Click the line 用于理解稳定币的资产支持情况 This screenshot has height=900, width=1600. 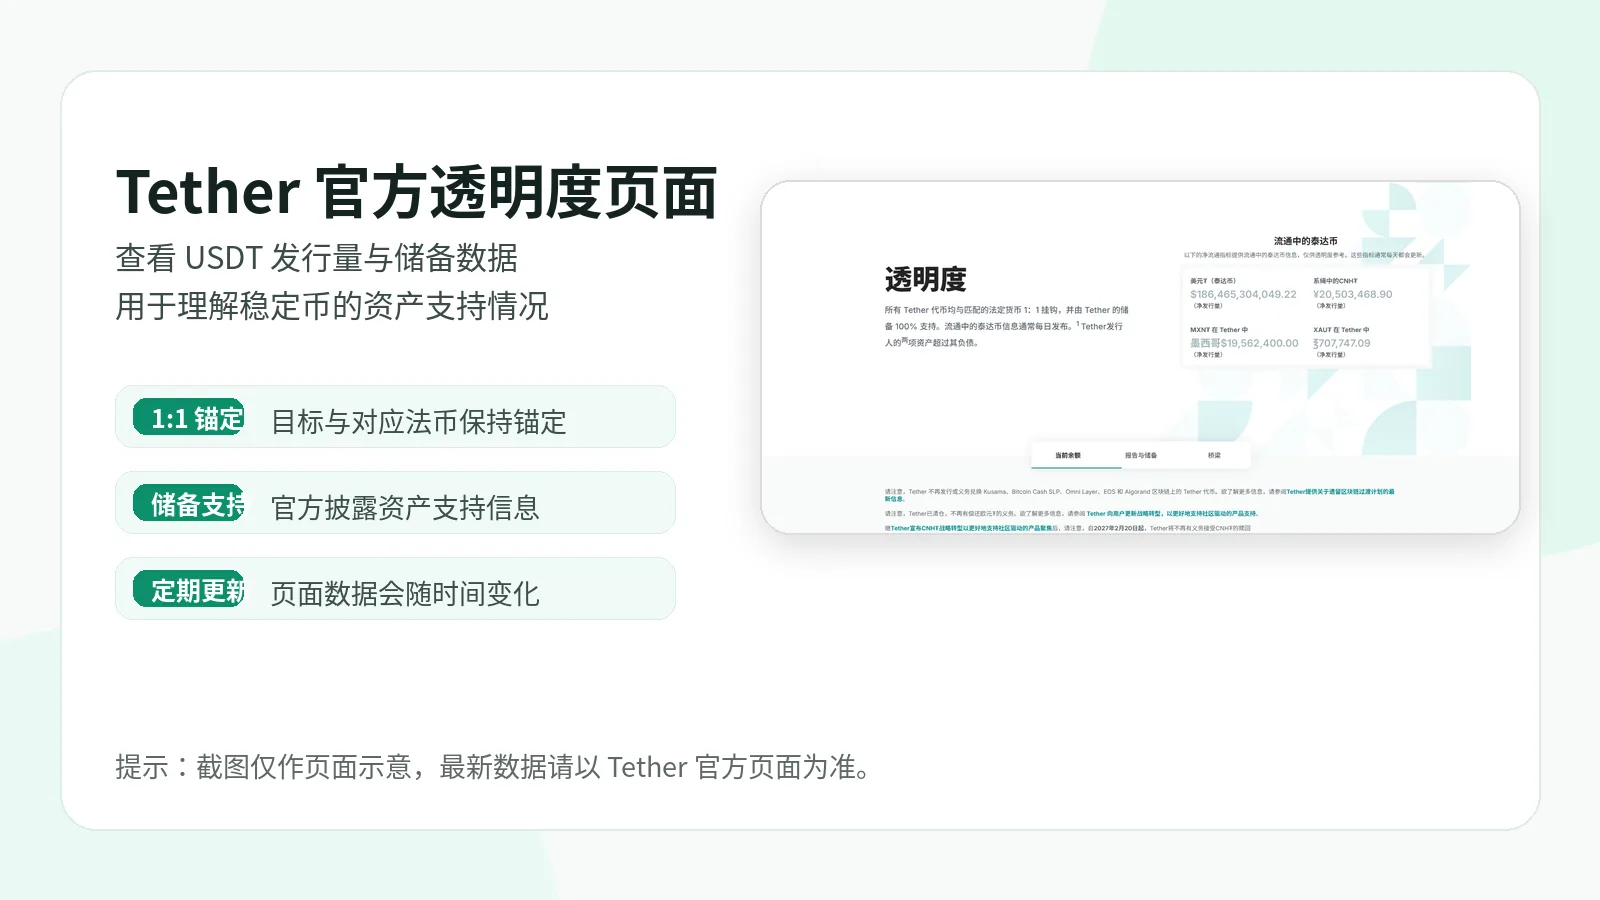point(332,306)
